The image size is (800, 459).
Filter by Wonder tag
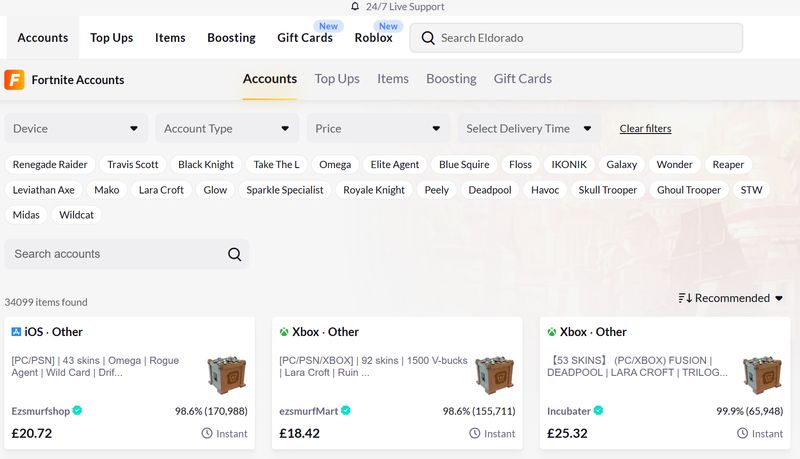674,164
